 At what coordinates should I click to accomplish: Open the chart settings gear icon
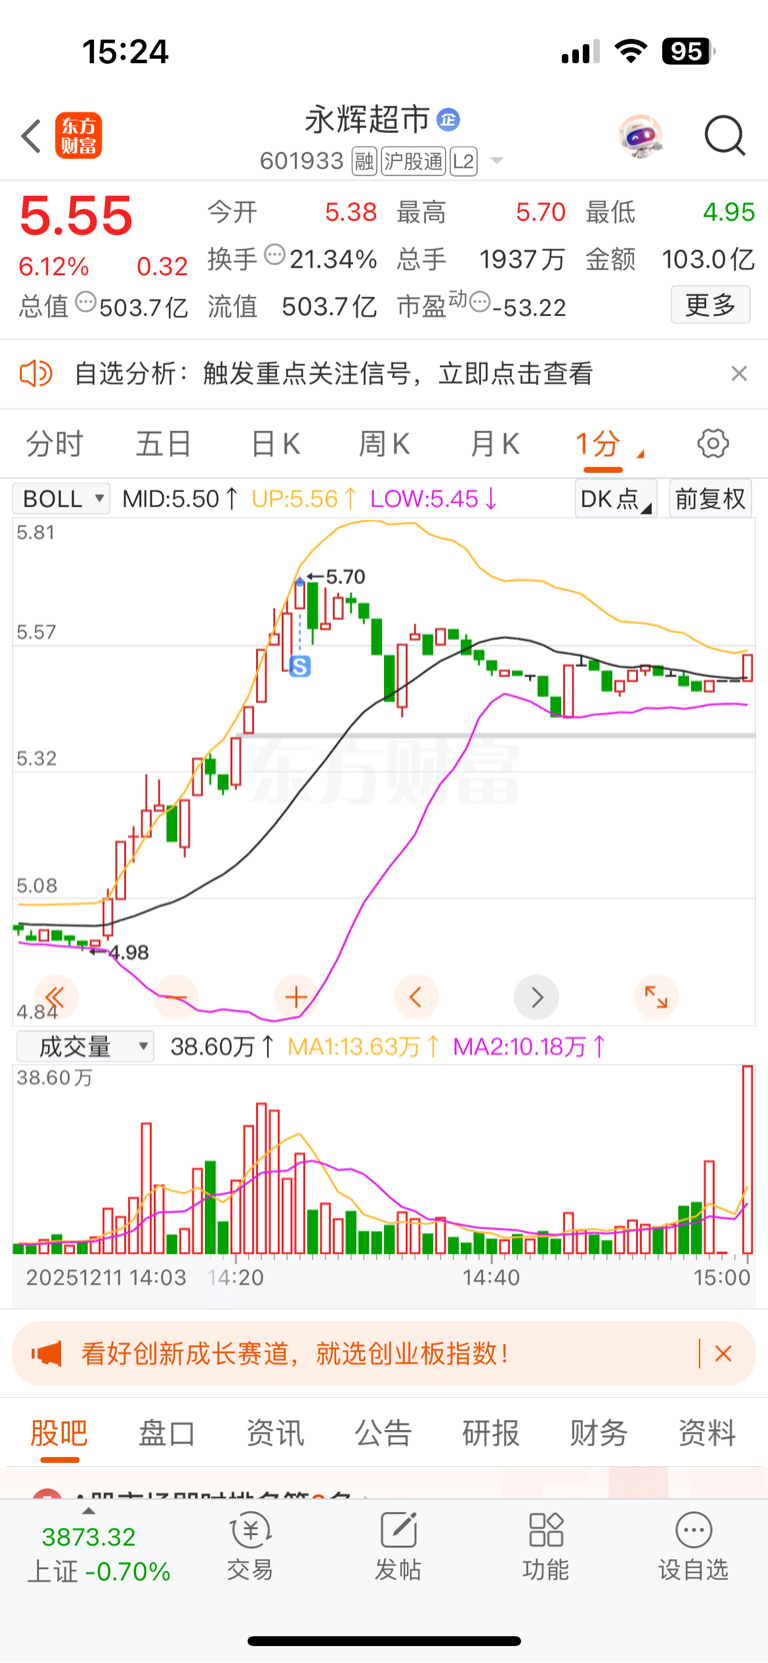[713, 443]
